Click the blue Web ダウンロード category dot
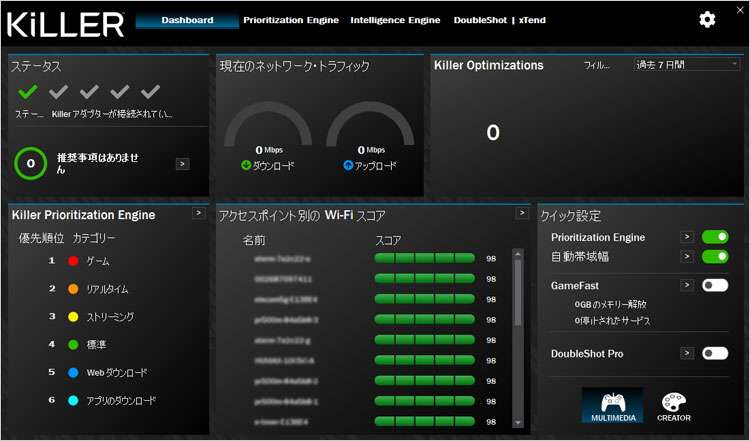 pyautogui.click(x=73, y=373)
